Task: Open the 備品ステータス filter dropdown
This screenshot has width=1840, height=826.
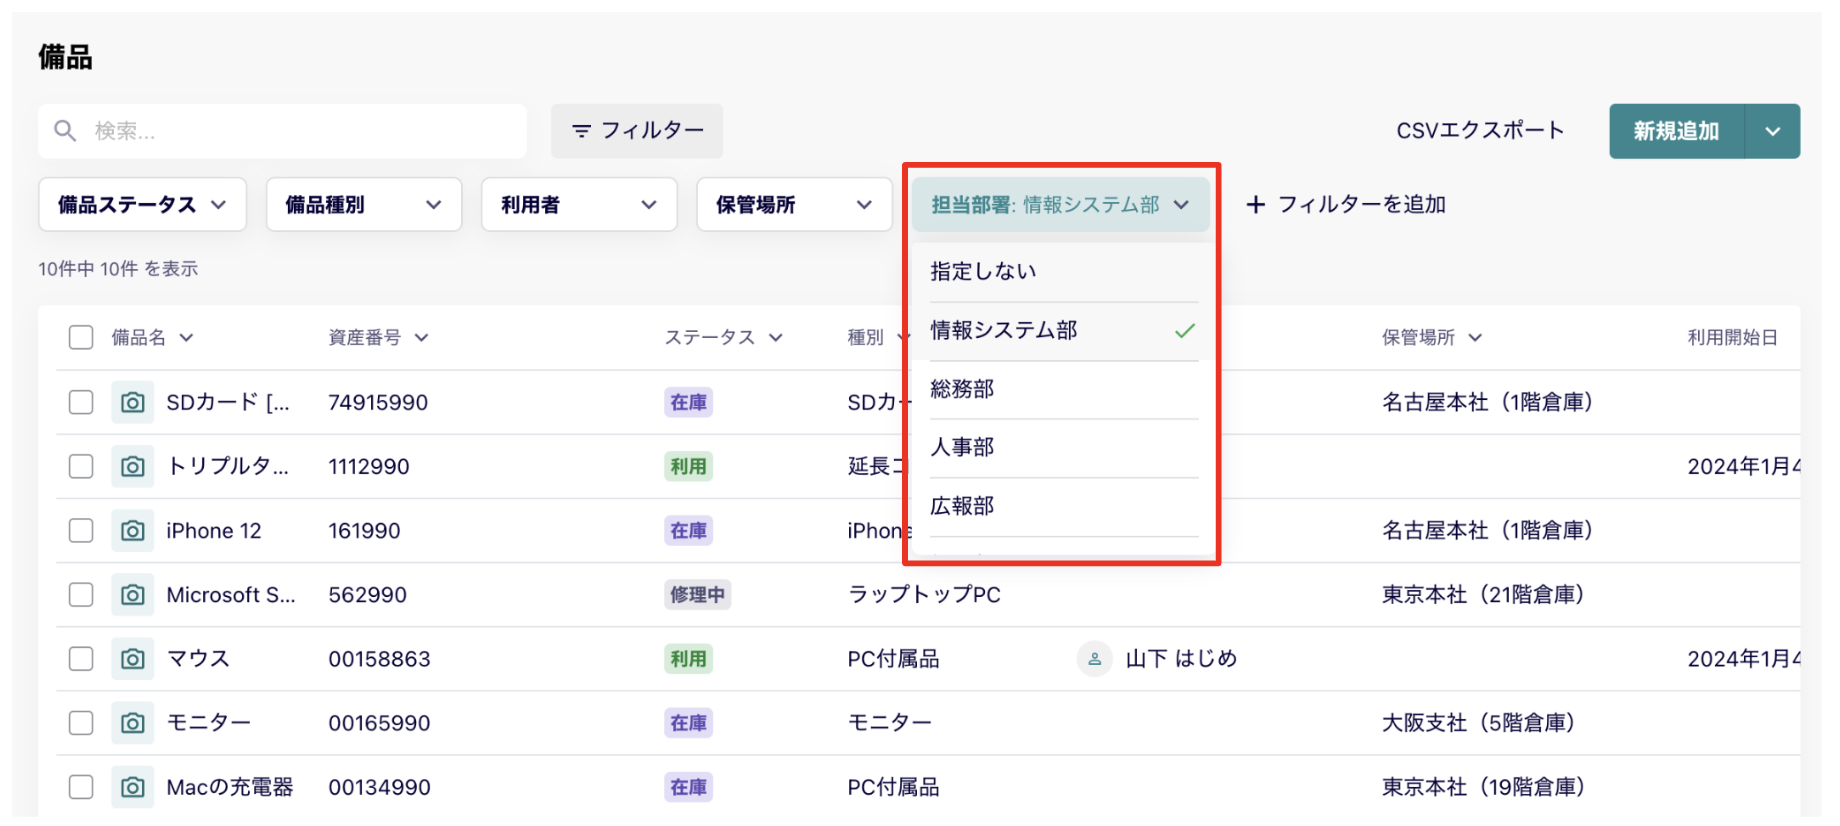Action: coord(142,205)
